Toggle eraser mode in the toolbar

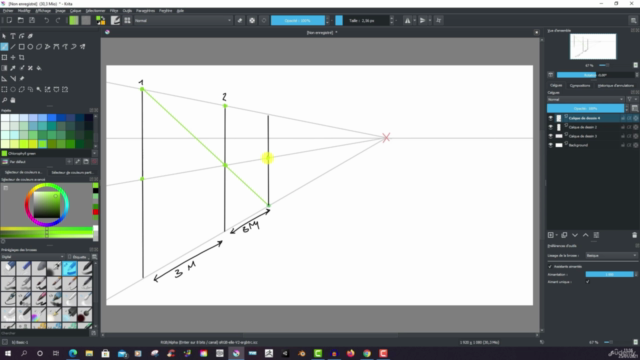pyautogui.click(x=240, y=20)
